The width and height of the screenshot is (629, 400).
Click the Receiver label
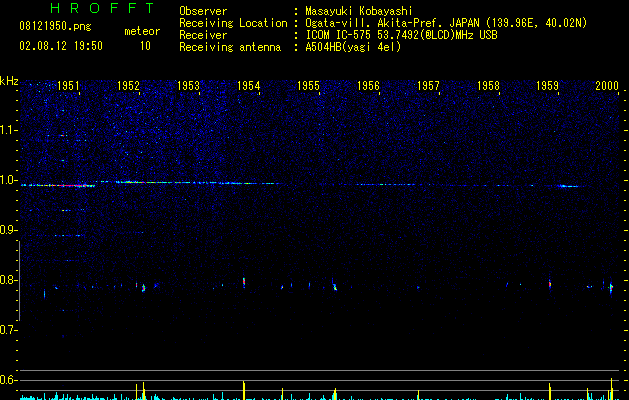(x=203, y=35)
